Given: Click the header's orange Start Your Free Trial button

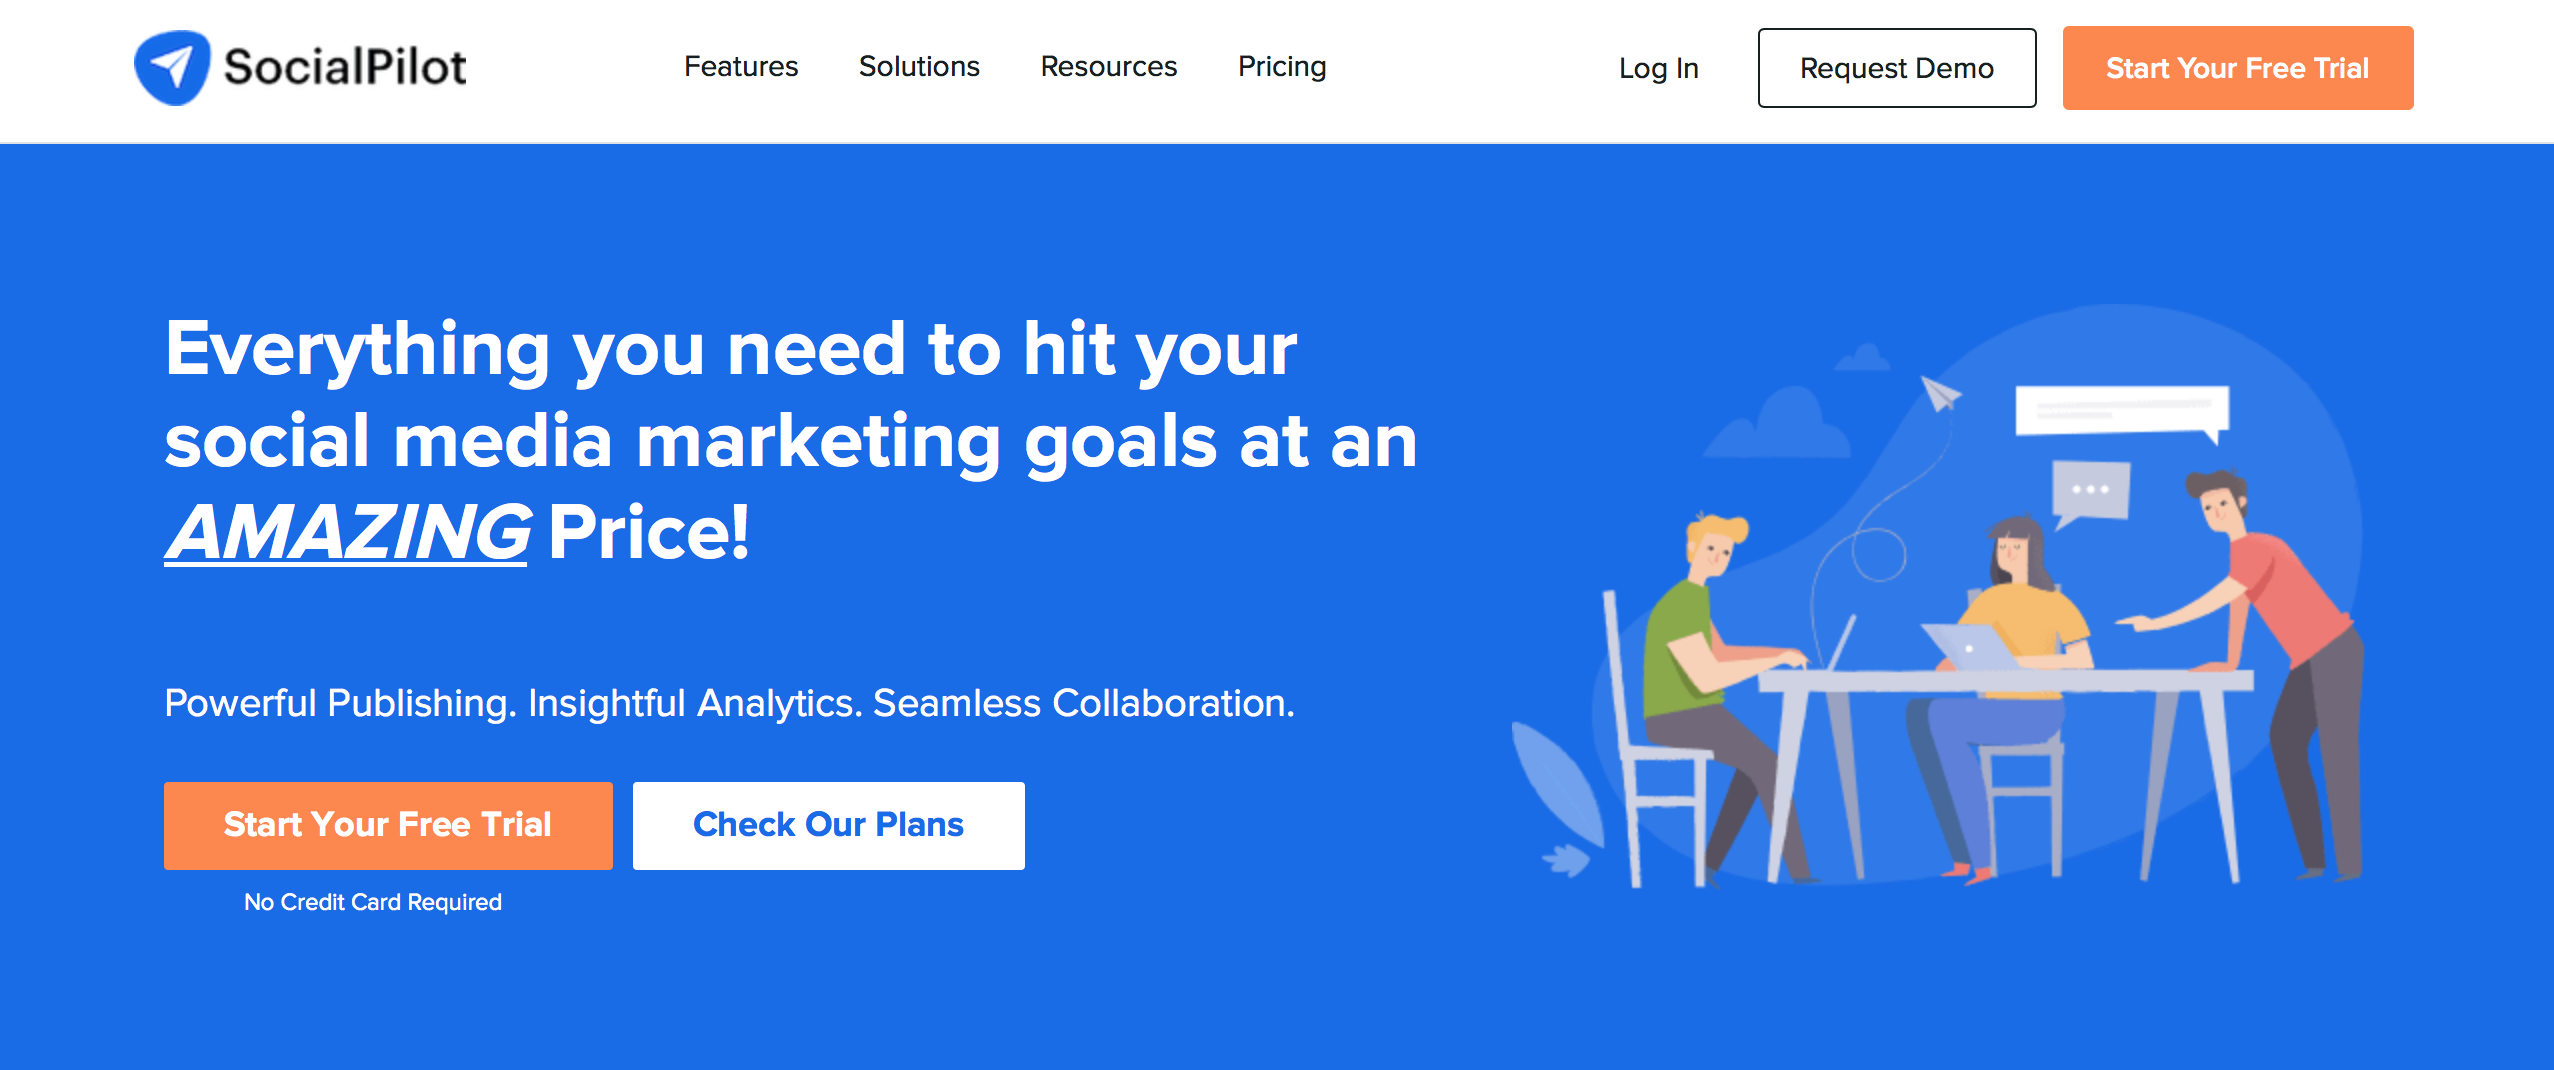Looking at the screenshot, I should click(x=2237, y=69).
